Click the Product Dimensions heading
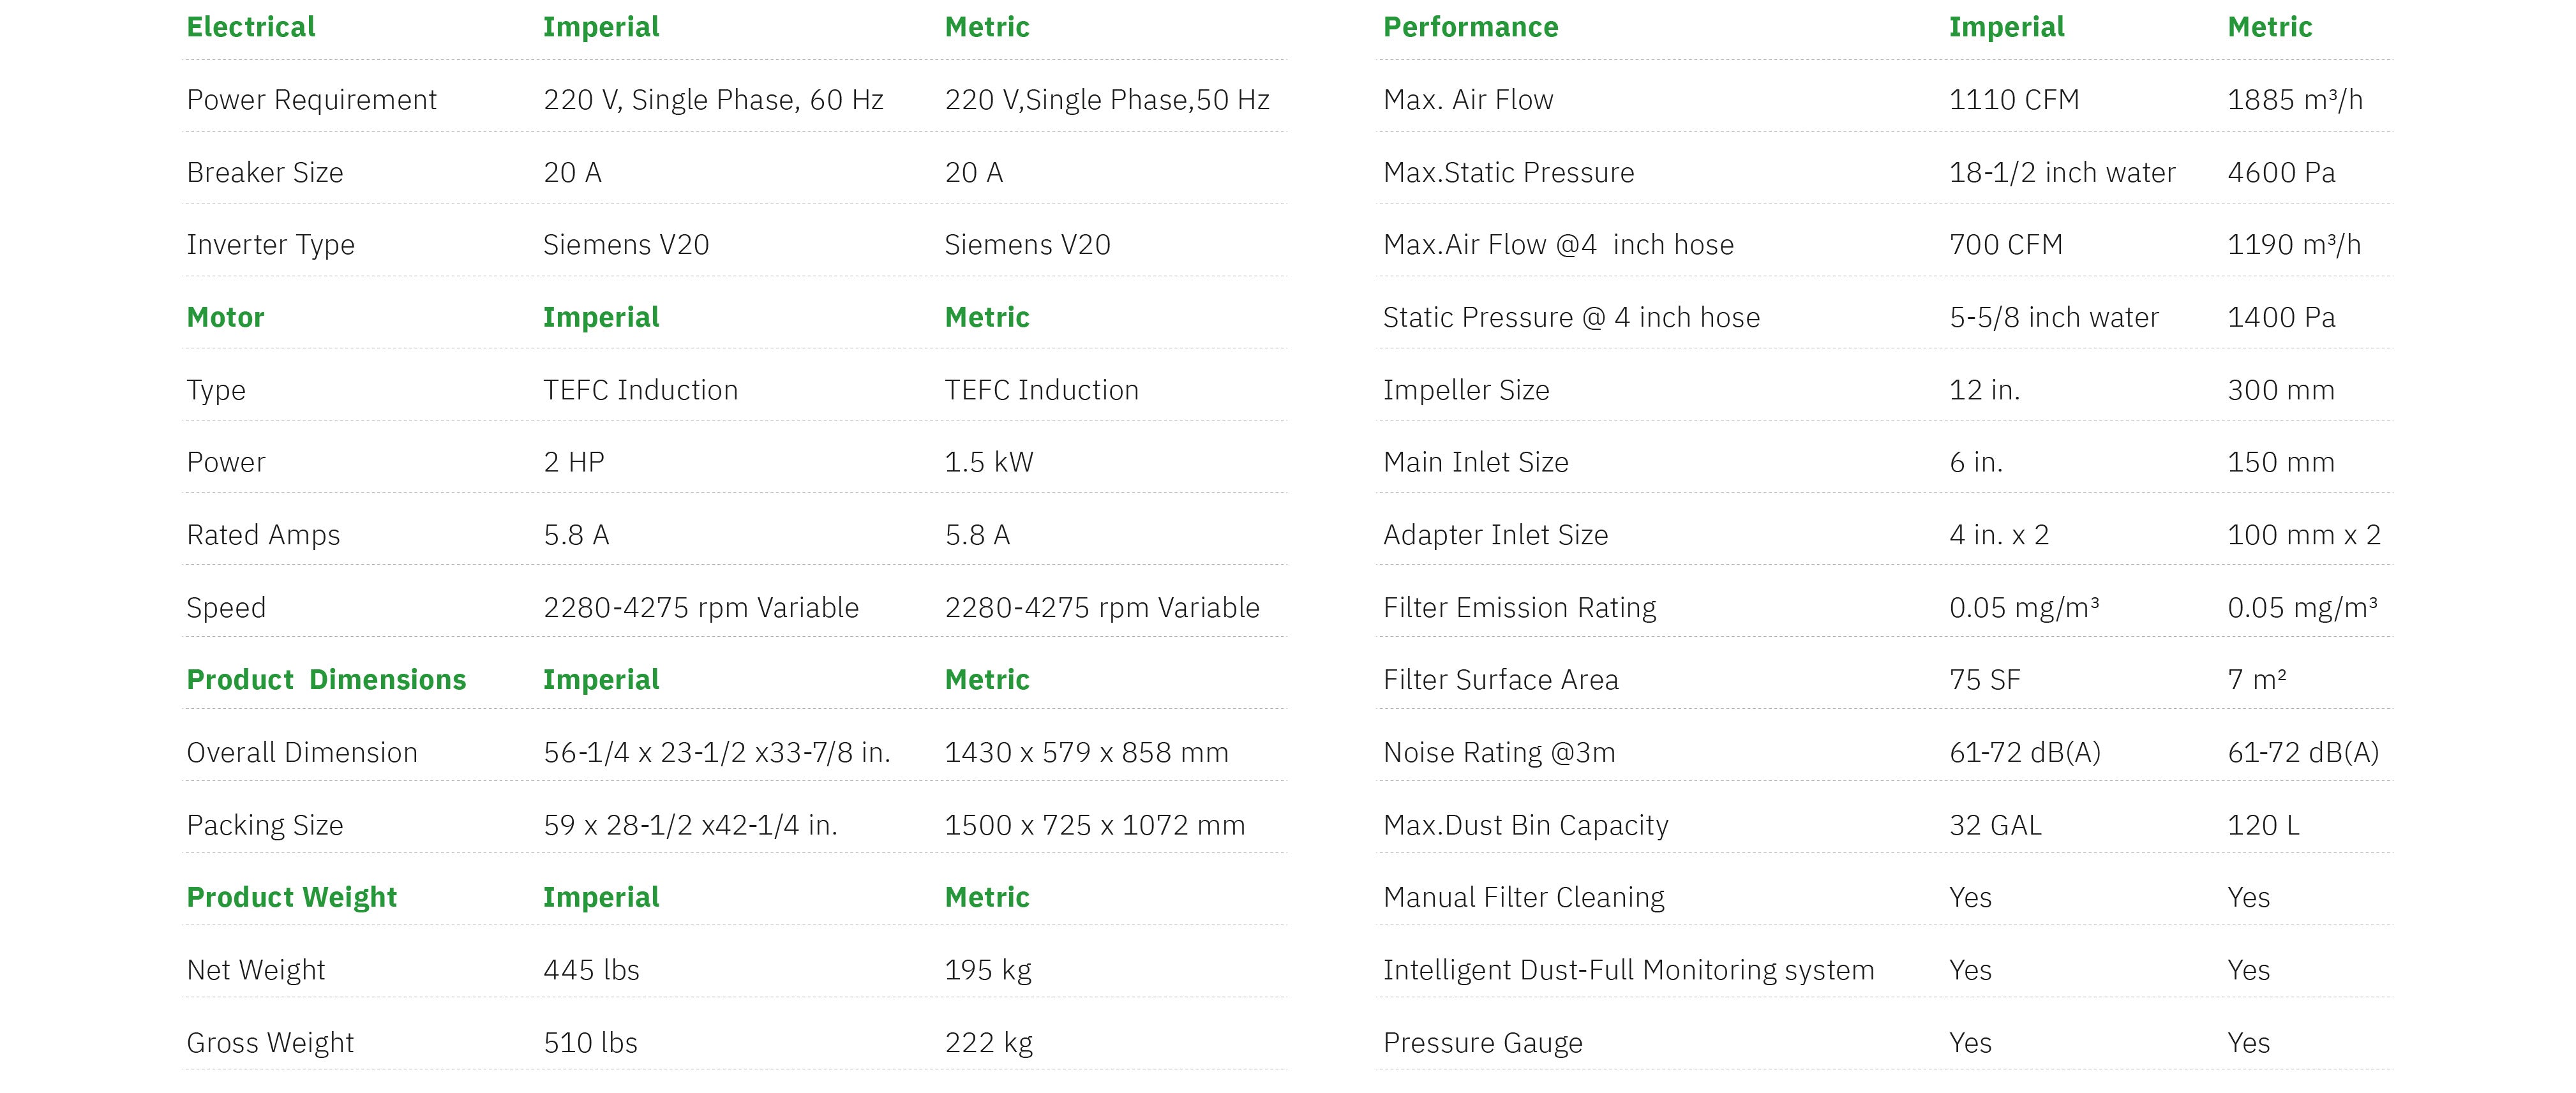 [326, 680]
